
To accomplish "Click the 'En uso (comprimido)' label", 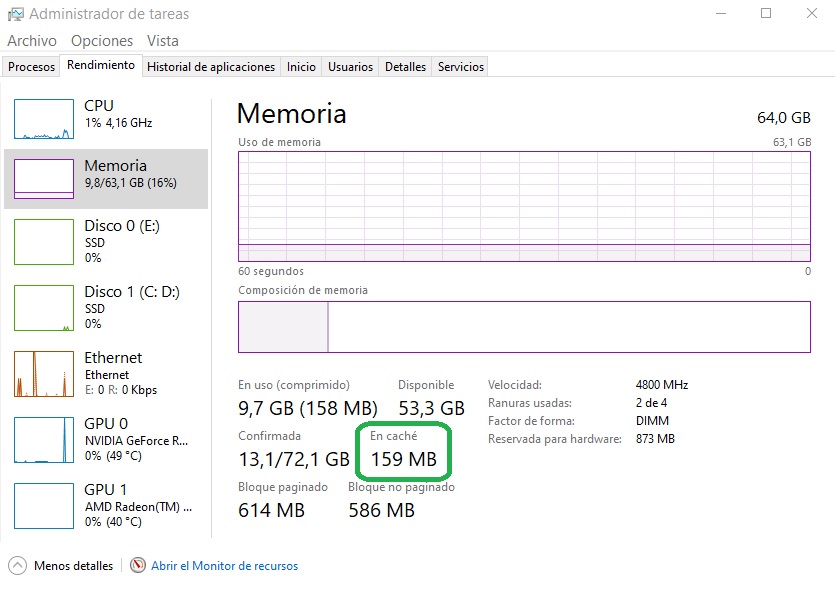I will [294, 385].
